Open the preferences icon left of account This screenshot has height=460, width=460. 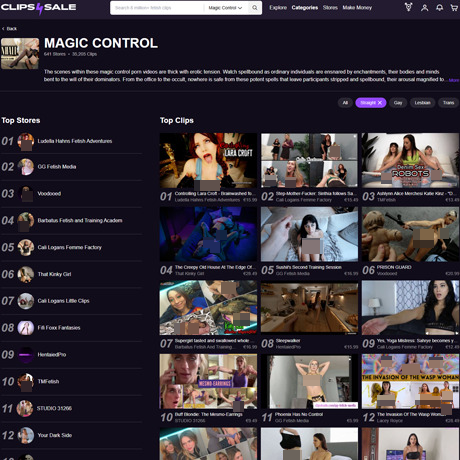(x=408, y=7)
